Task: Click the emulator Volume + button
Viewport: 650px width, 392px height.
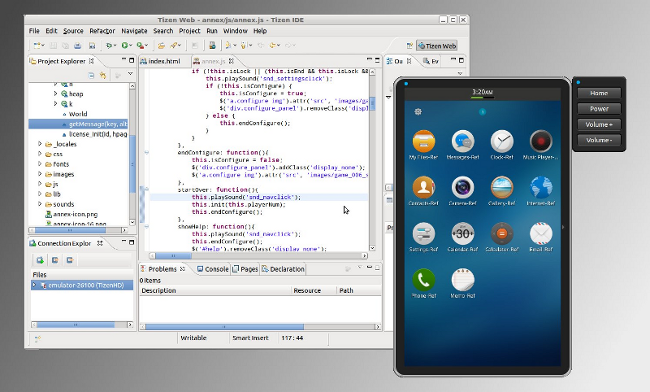Action: click(x=599, y=124)
